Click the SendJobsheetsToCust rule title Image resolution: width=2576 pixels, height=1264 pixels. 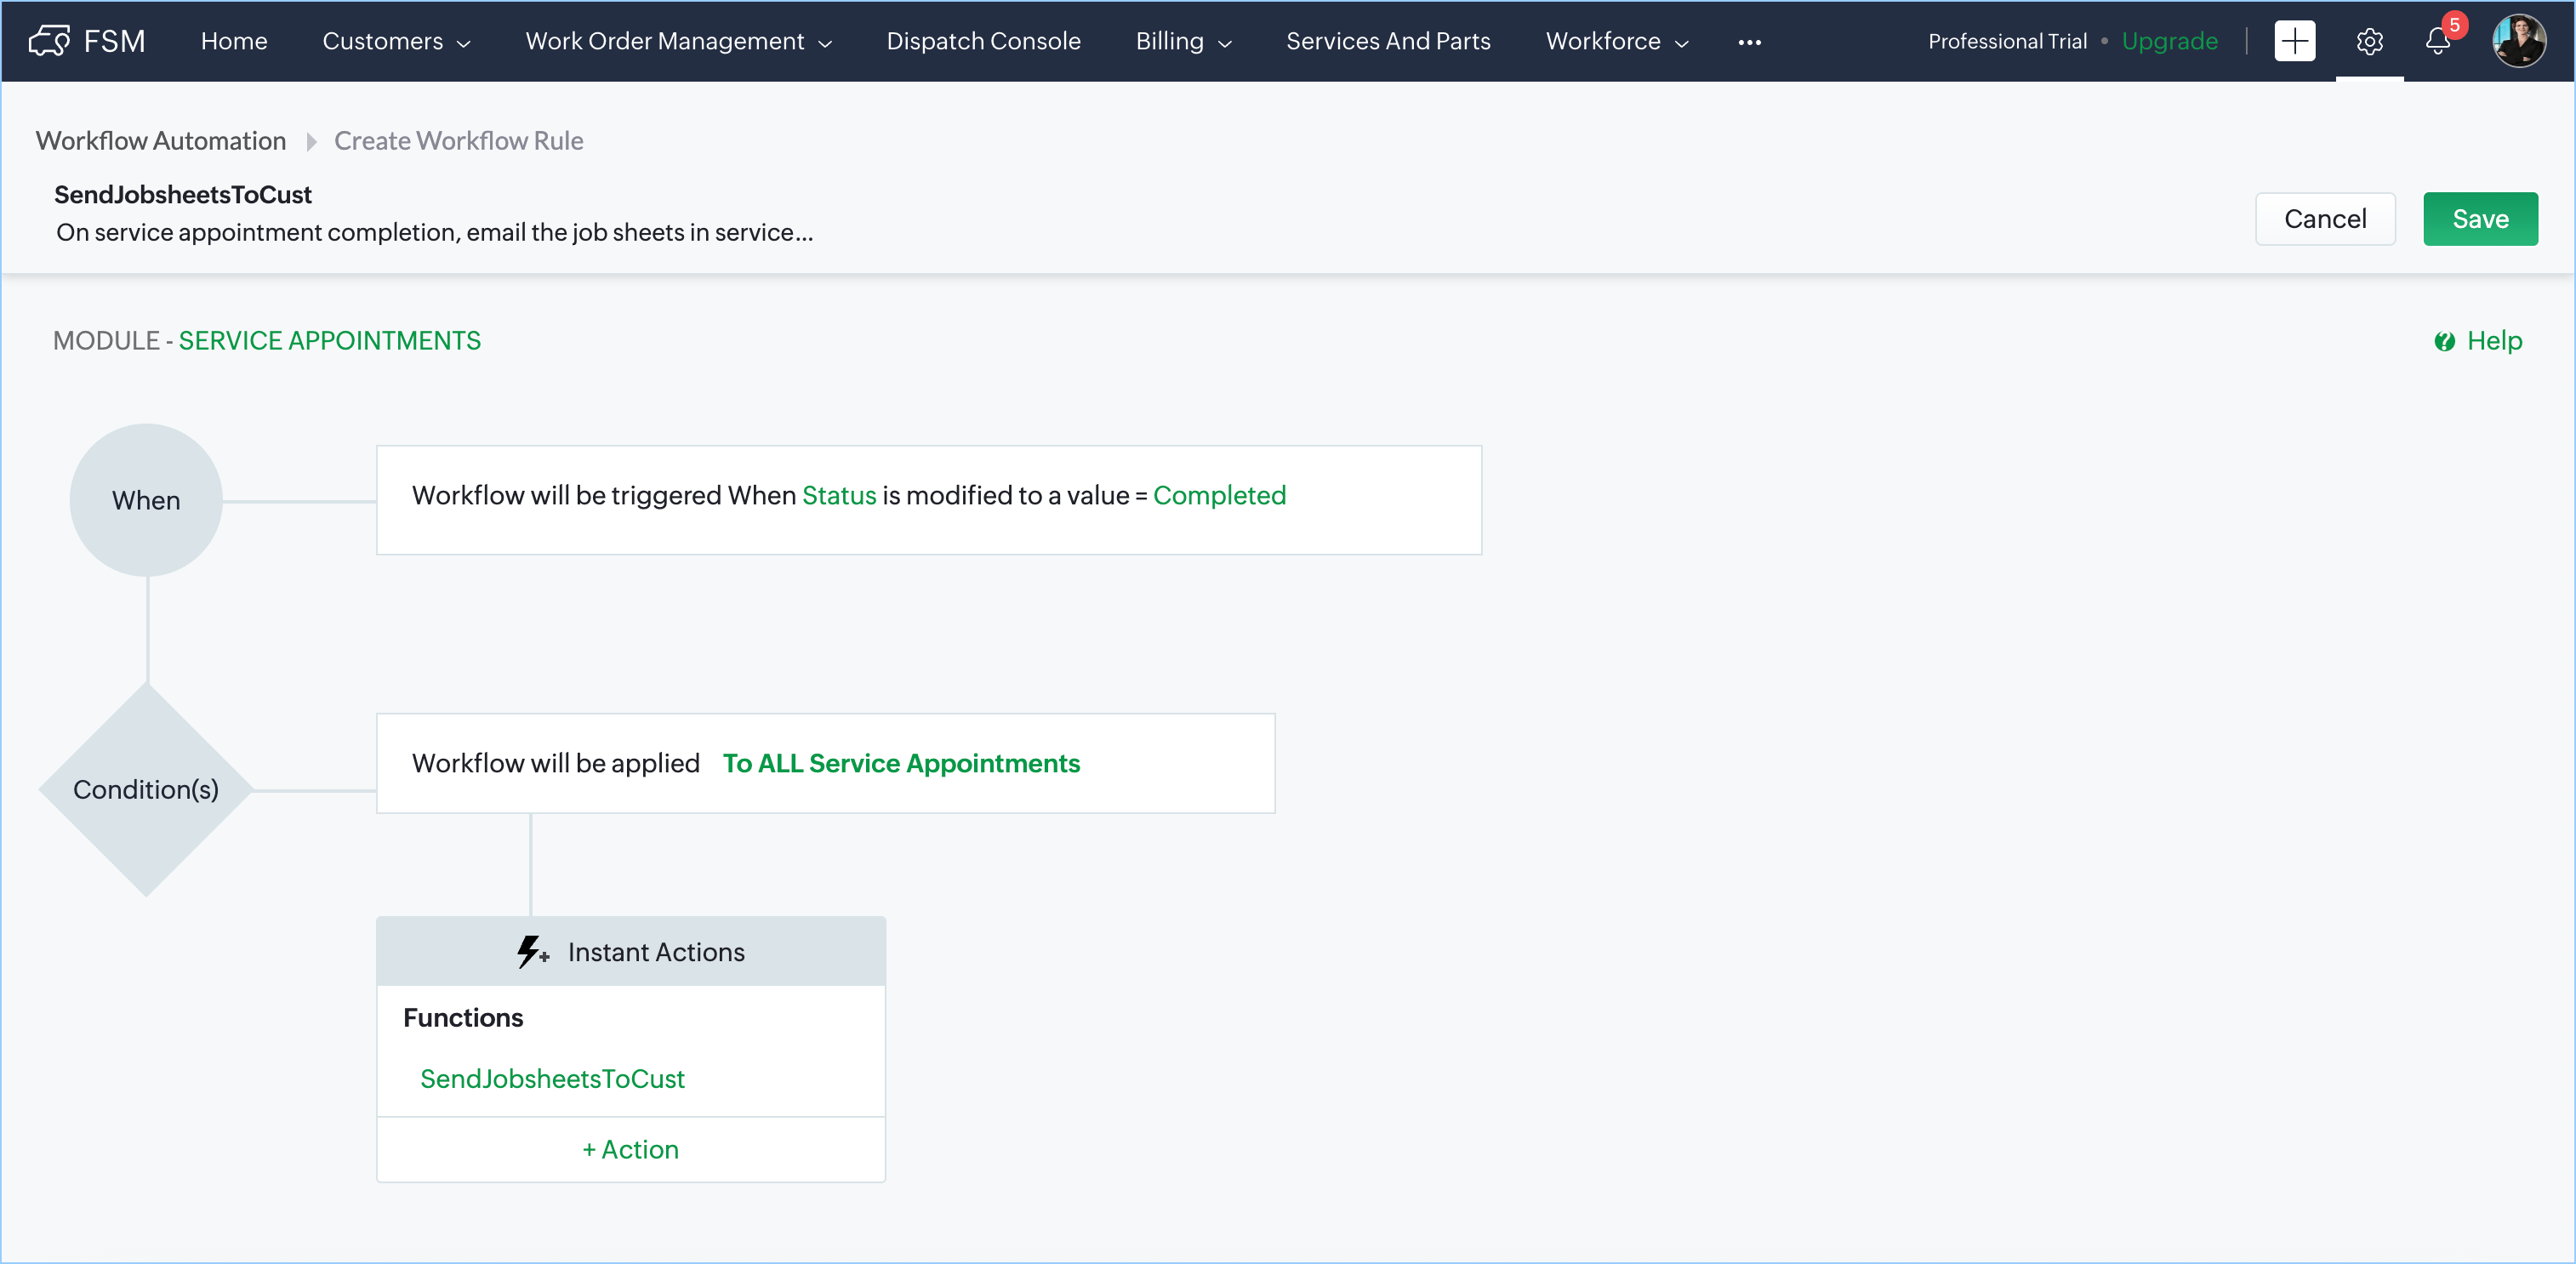point(183,195)
